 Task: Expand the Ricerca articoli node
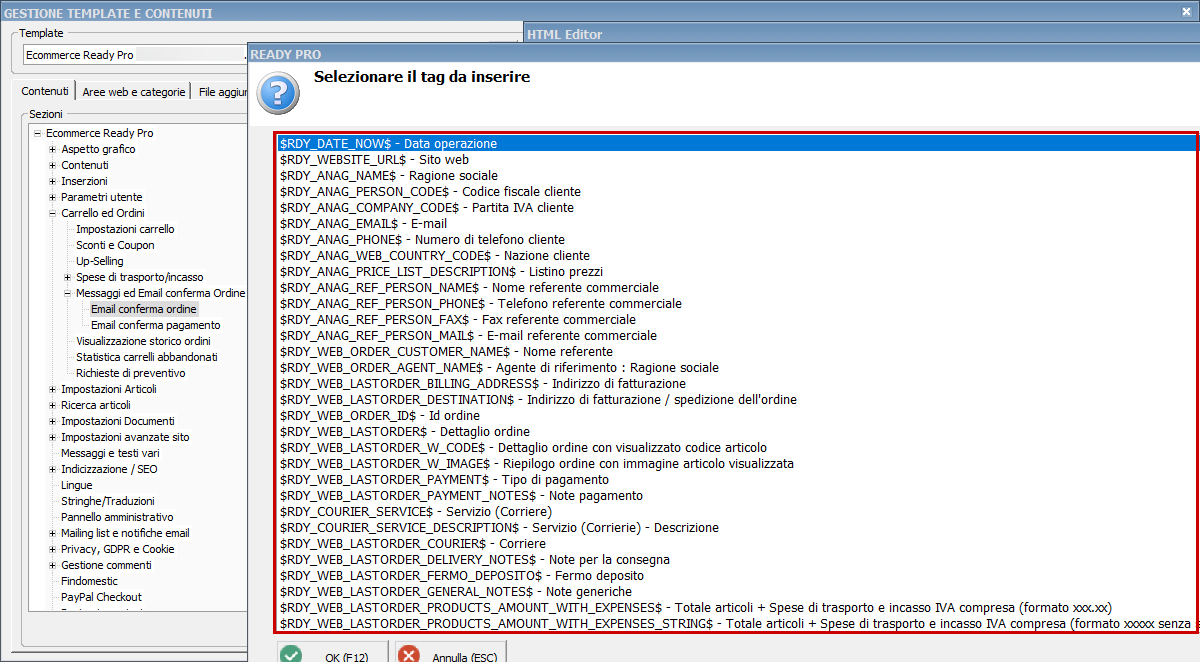coord(52,405)
